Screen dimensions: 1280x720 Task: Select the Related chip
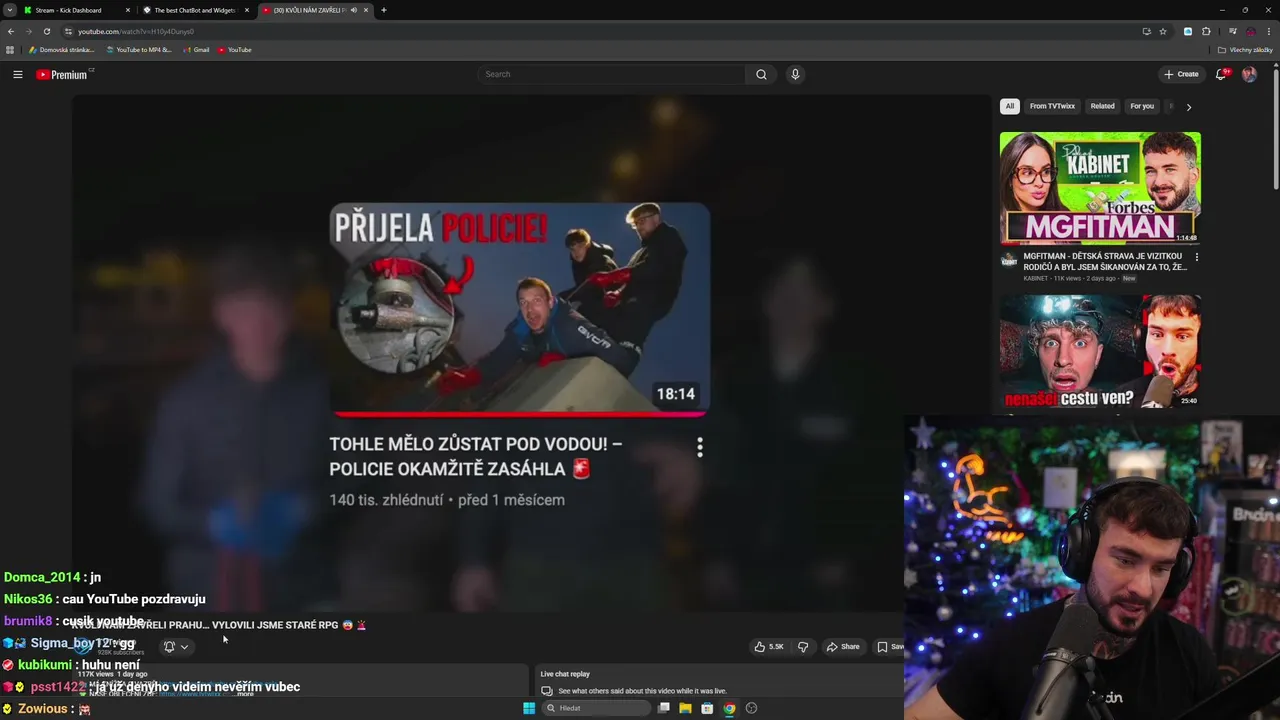(1102, 106)
